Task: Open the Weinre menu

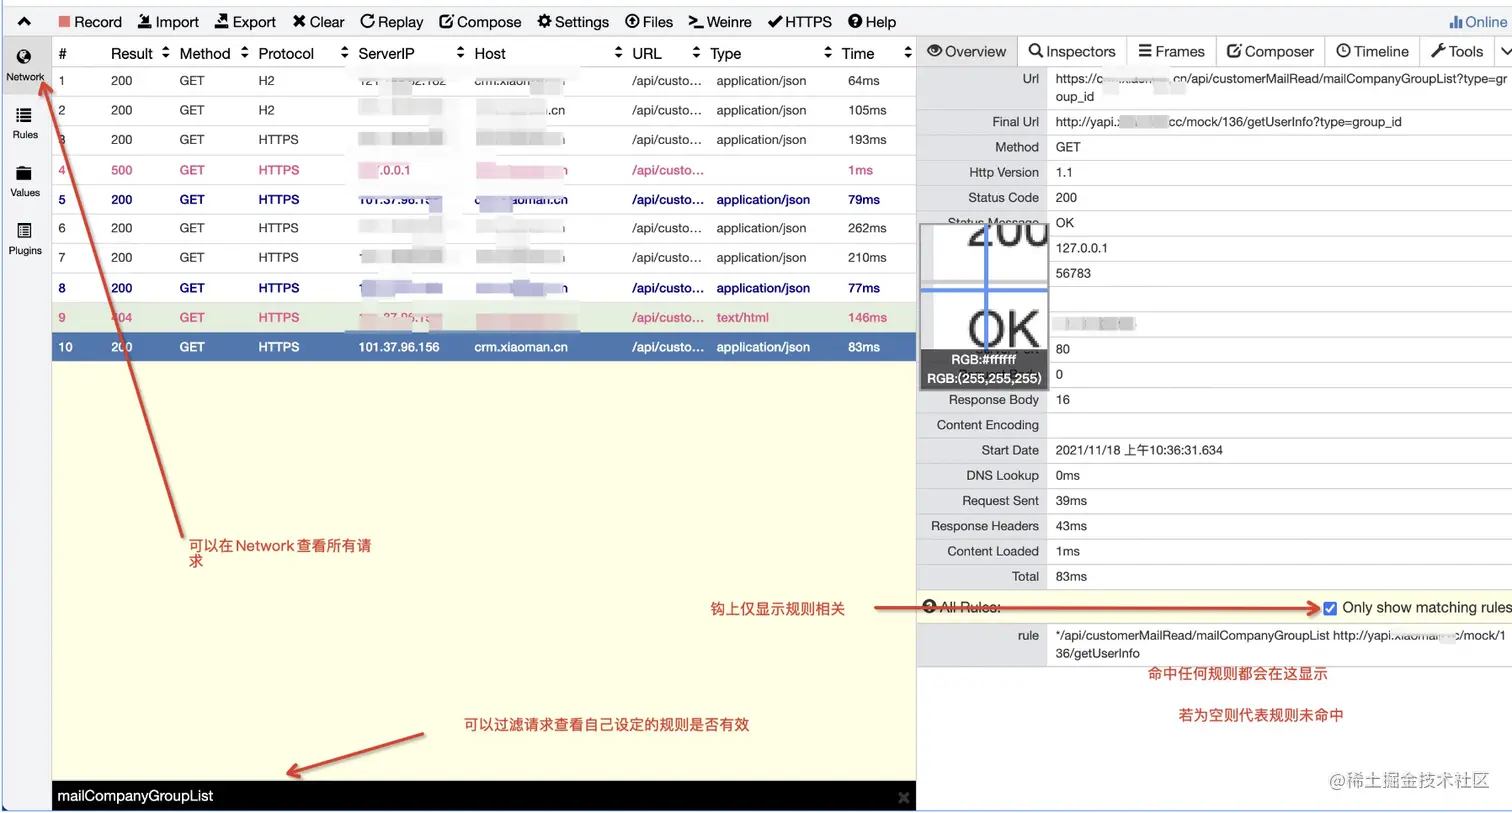Action: coord(720,21)
